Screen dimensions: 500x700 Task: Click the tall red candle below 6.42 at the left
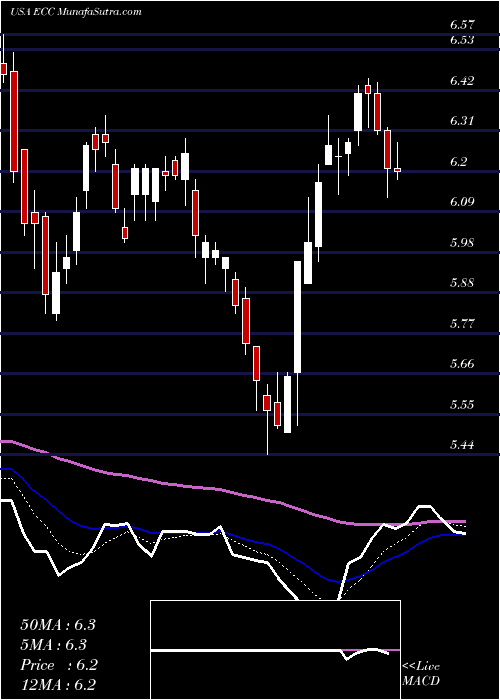(14, 121)
